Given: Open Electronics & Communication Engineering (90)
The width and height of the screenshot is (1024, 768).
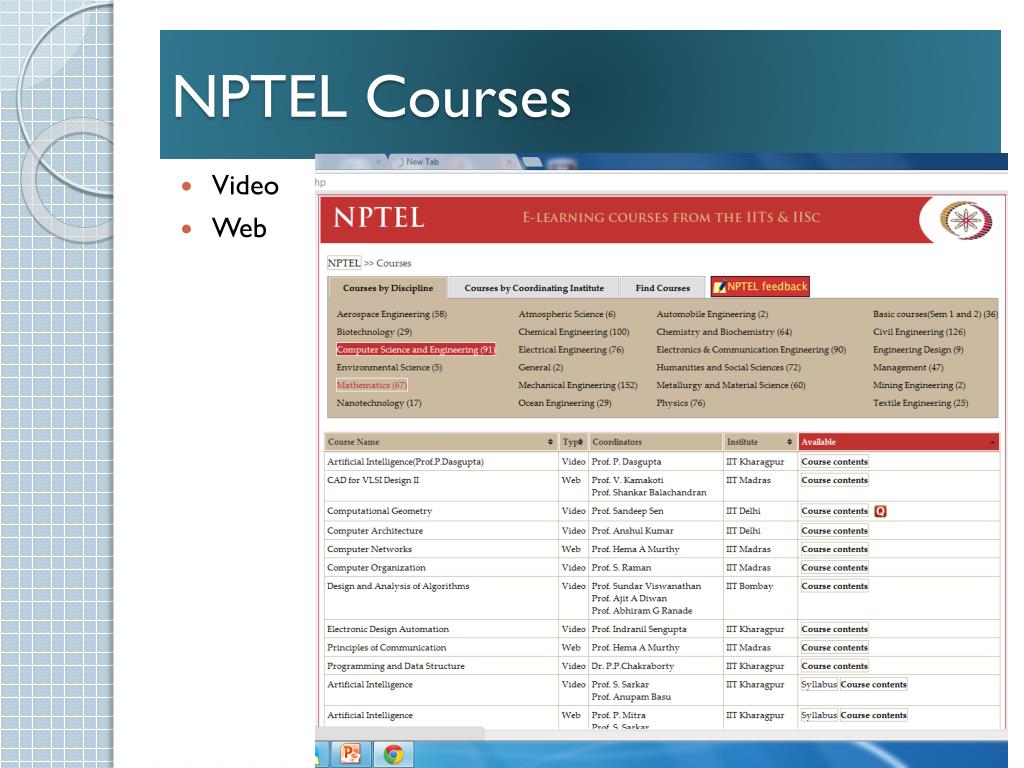Looking at the screenshot, I should click(751, 349).
